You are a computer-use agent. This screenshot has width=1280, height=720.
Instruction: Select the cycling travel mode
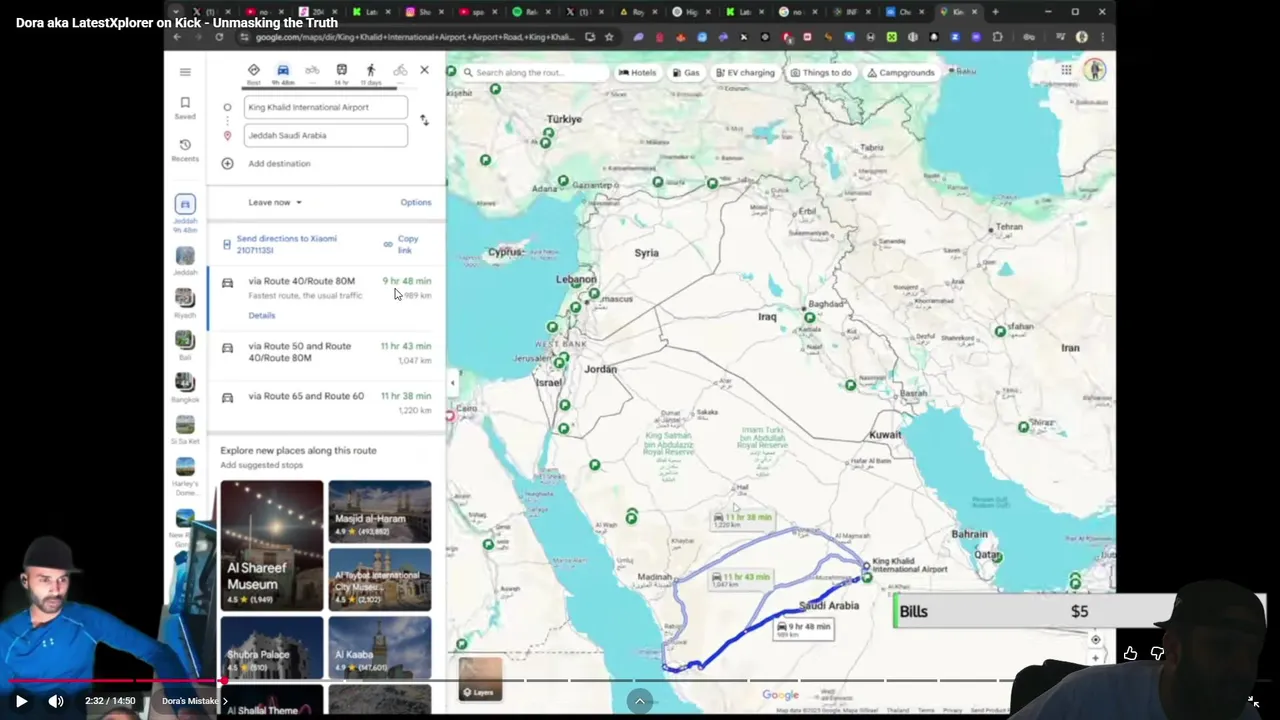tap(400, 73)
